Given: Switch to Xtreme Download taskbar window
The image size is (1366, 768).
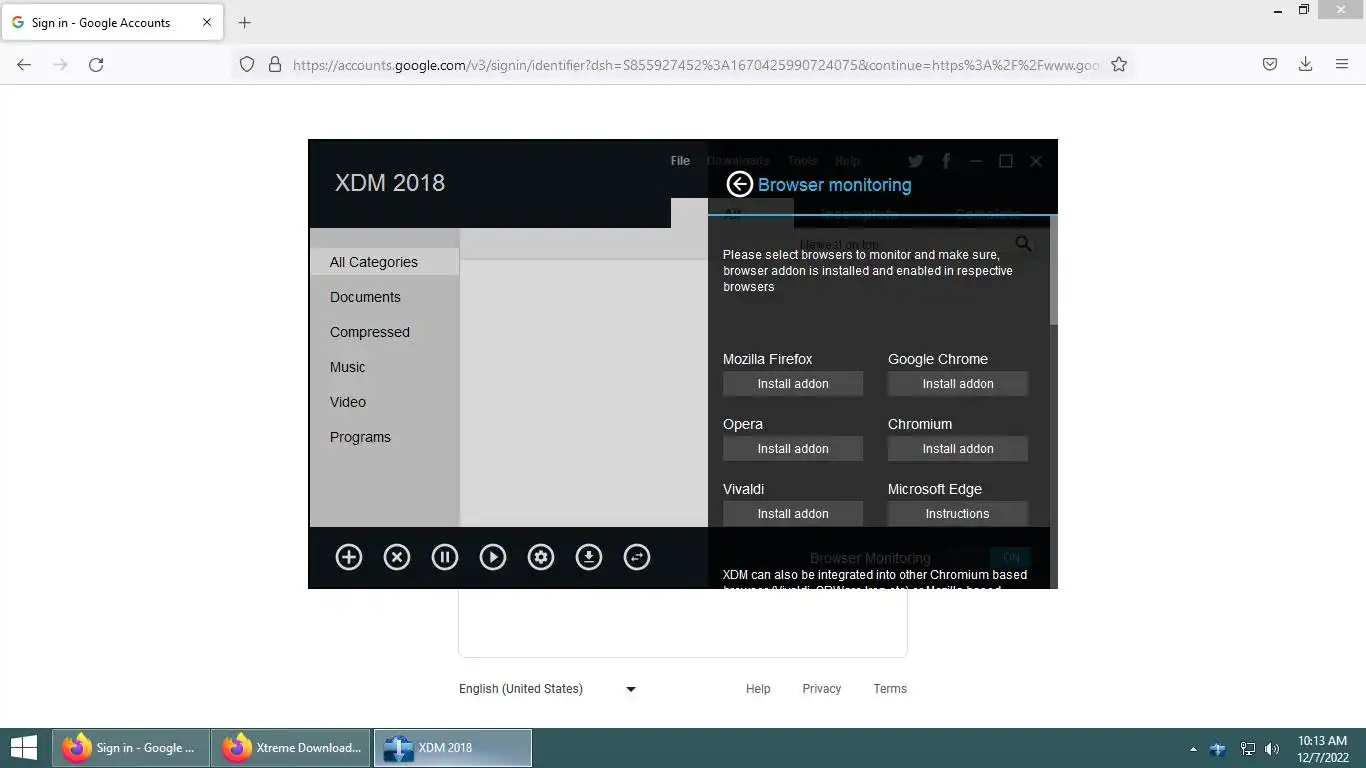Looking at the screenshot, I should (292, 747).
